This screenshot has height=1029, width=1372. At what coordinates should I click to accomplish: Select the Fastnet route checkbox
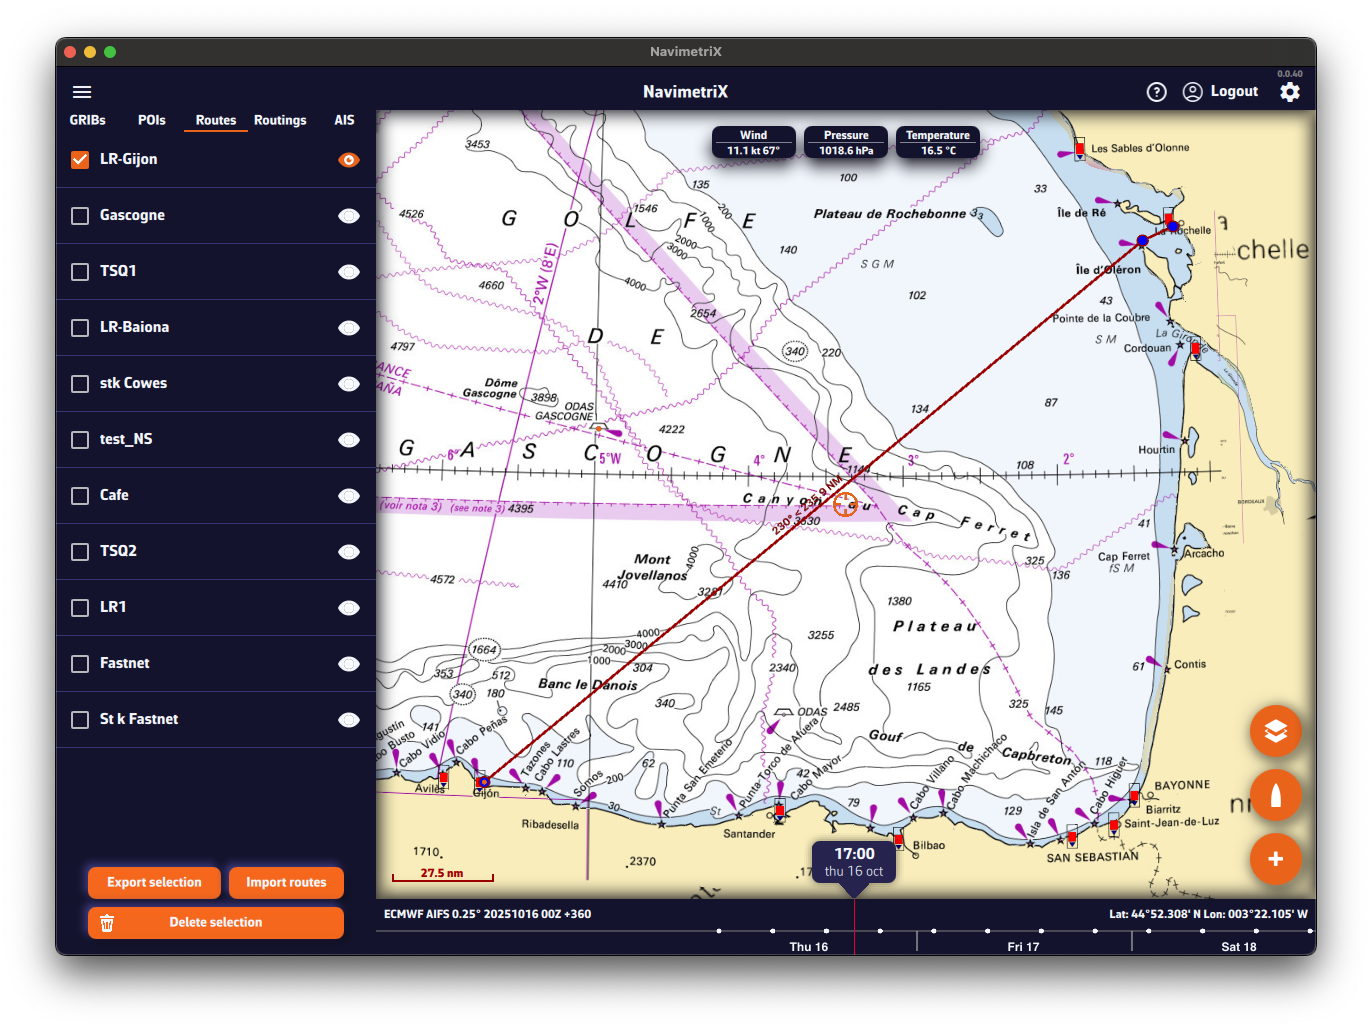tap(81, 664)
